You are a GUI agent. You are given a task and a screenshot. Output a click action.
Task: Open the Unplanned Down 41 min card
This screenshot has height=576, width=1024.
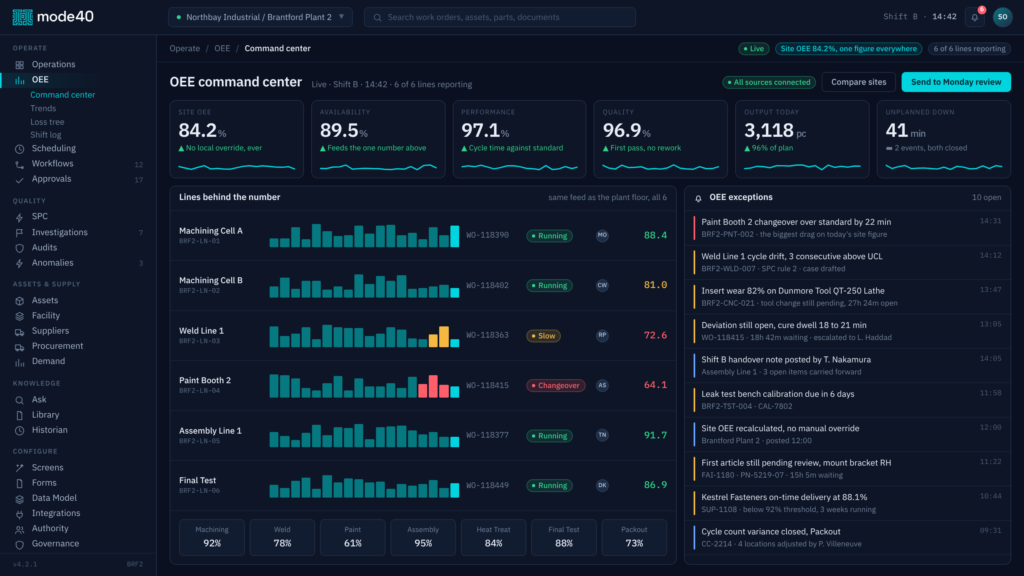click(944, 139)
